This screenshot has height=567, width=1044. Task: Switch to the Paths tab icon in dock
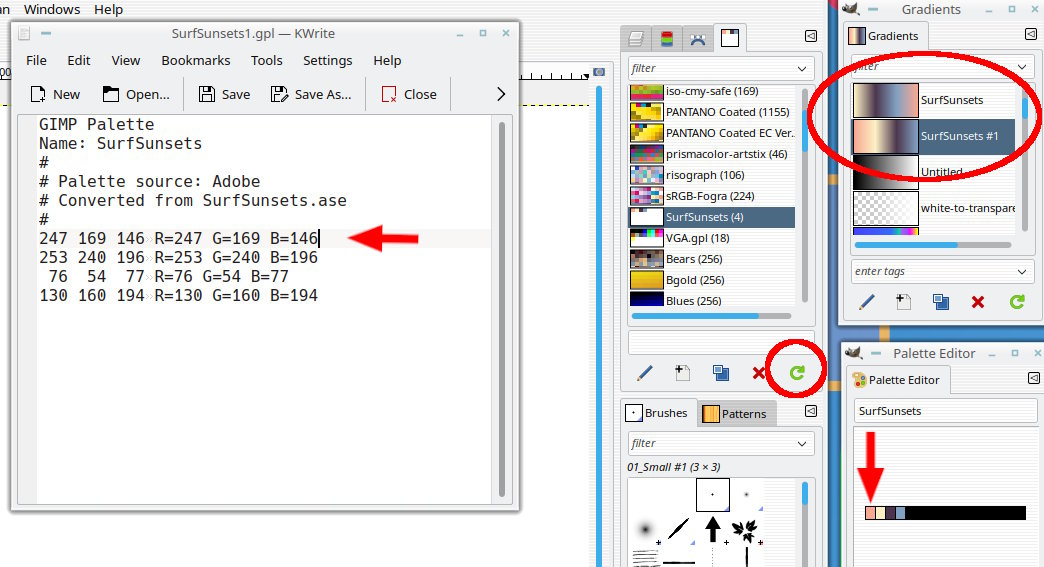(697, 39)
